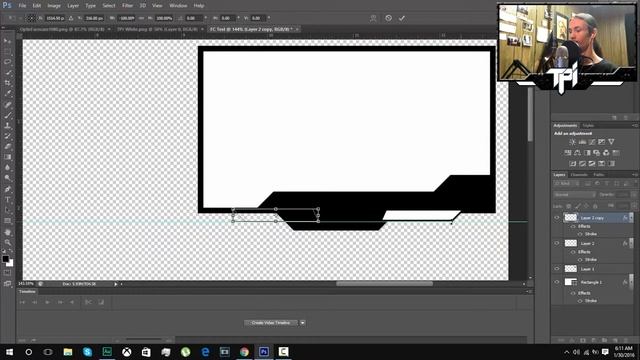Select the Zoom tool in toolbox
Screen dimensions: 640x360
click(x=7, y=243)
